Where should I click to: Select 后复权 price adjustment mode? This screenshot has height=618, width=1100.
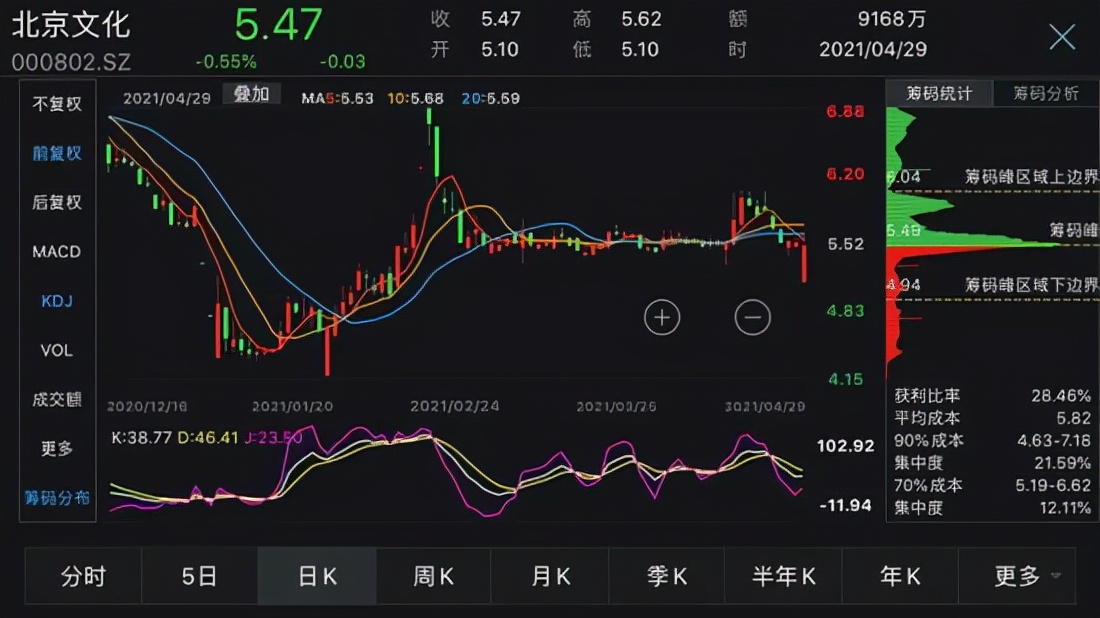[x=57, y=202]
